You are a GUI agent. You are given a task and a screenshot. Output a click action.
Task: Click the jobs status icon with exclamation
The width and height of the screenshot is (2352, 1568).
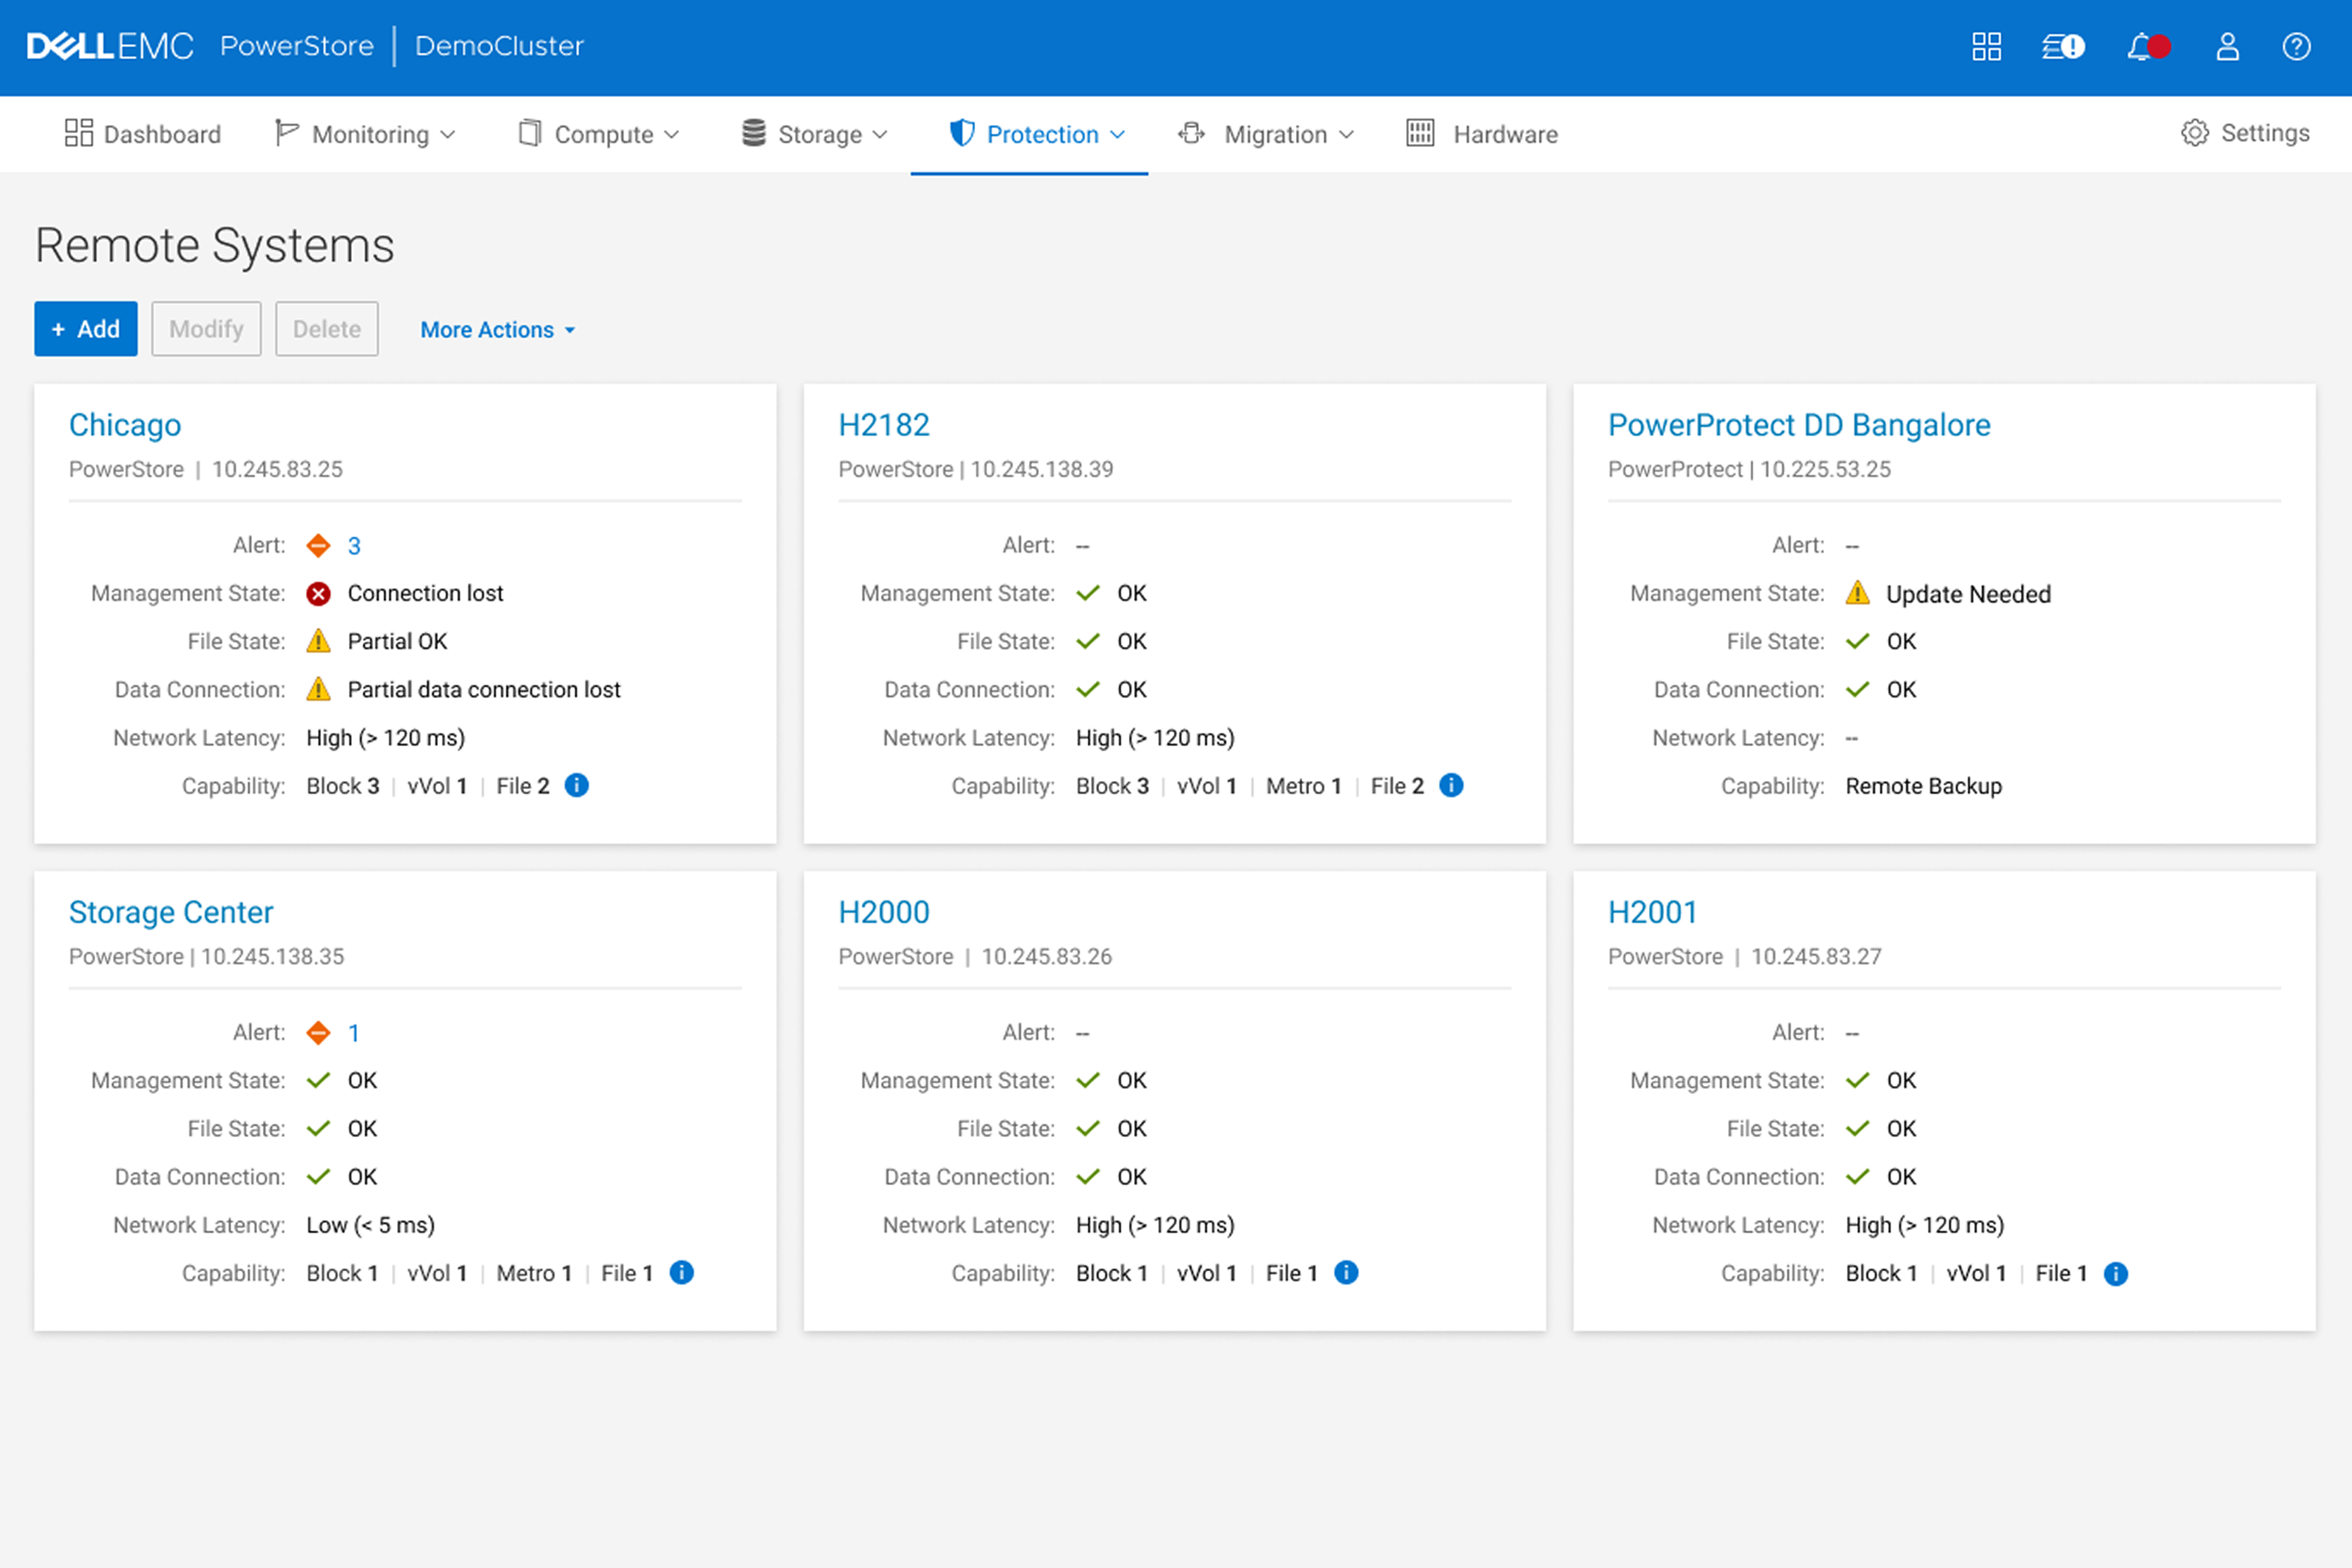(x=2062, y=47)
